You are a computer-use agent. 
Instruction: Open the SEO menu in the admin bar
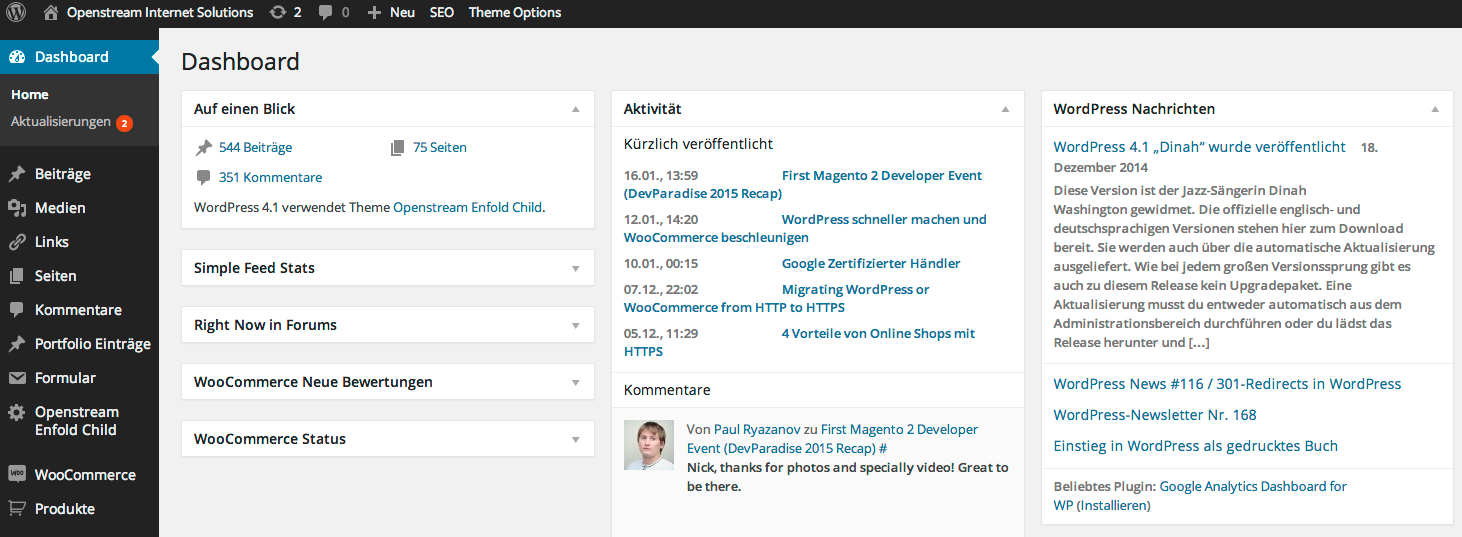[441, 13]
